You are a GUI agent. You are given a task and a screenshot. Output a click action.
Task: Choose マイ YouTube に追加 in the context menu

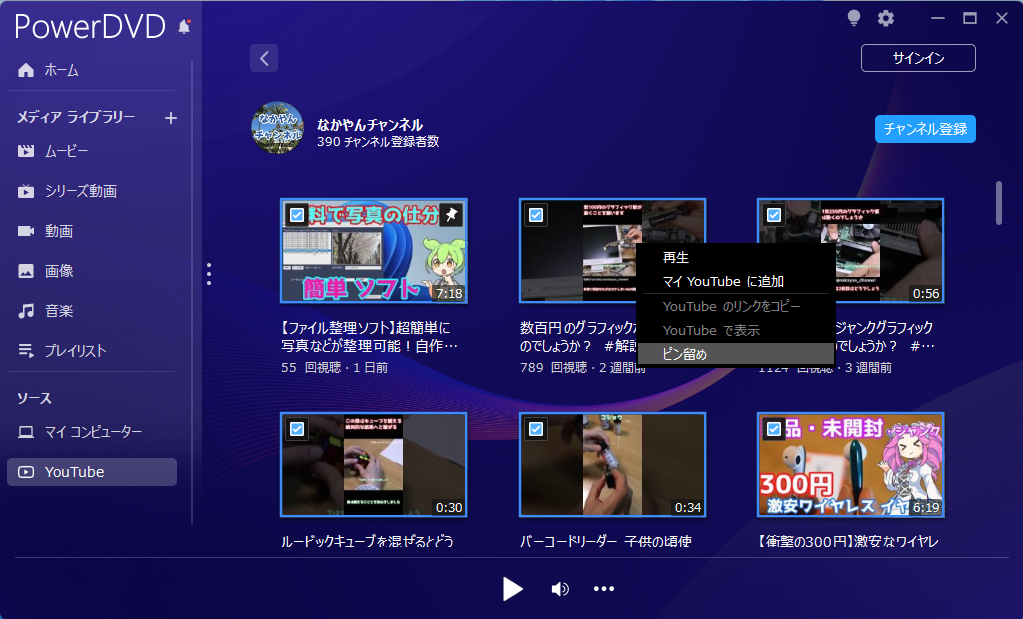[x=735, y=281]
